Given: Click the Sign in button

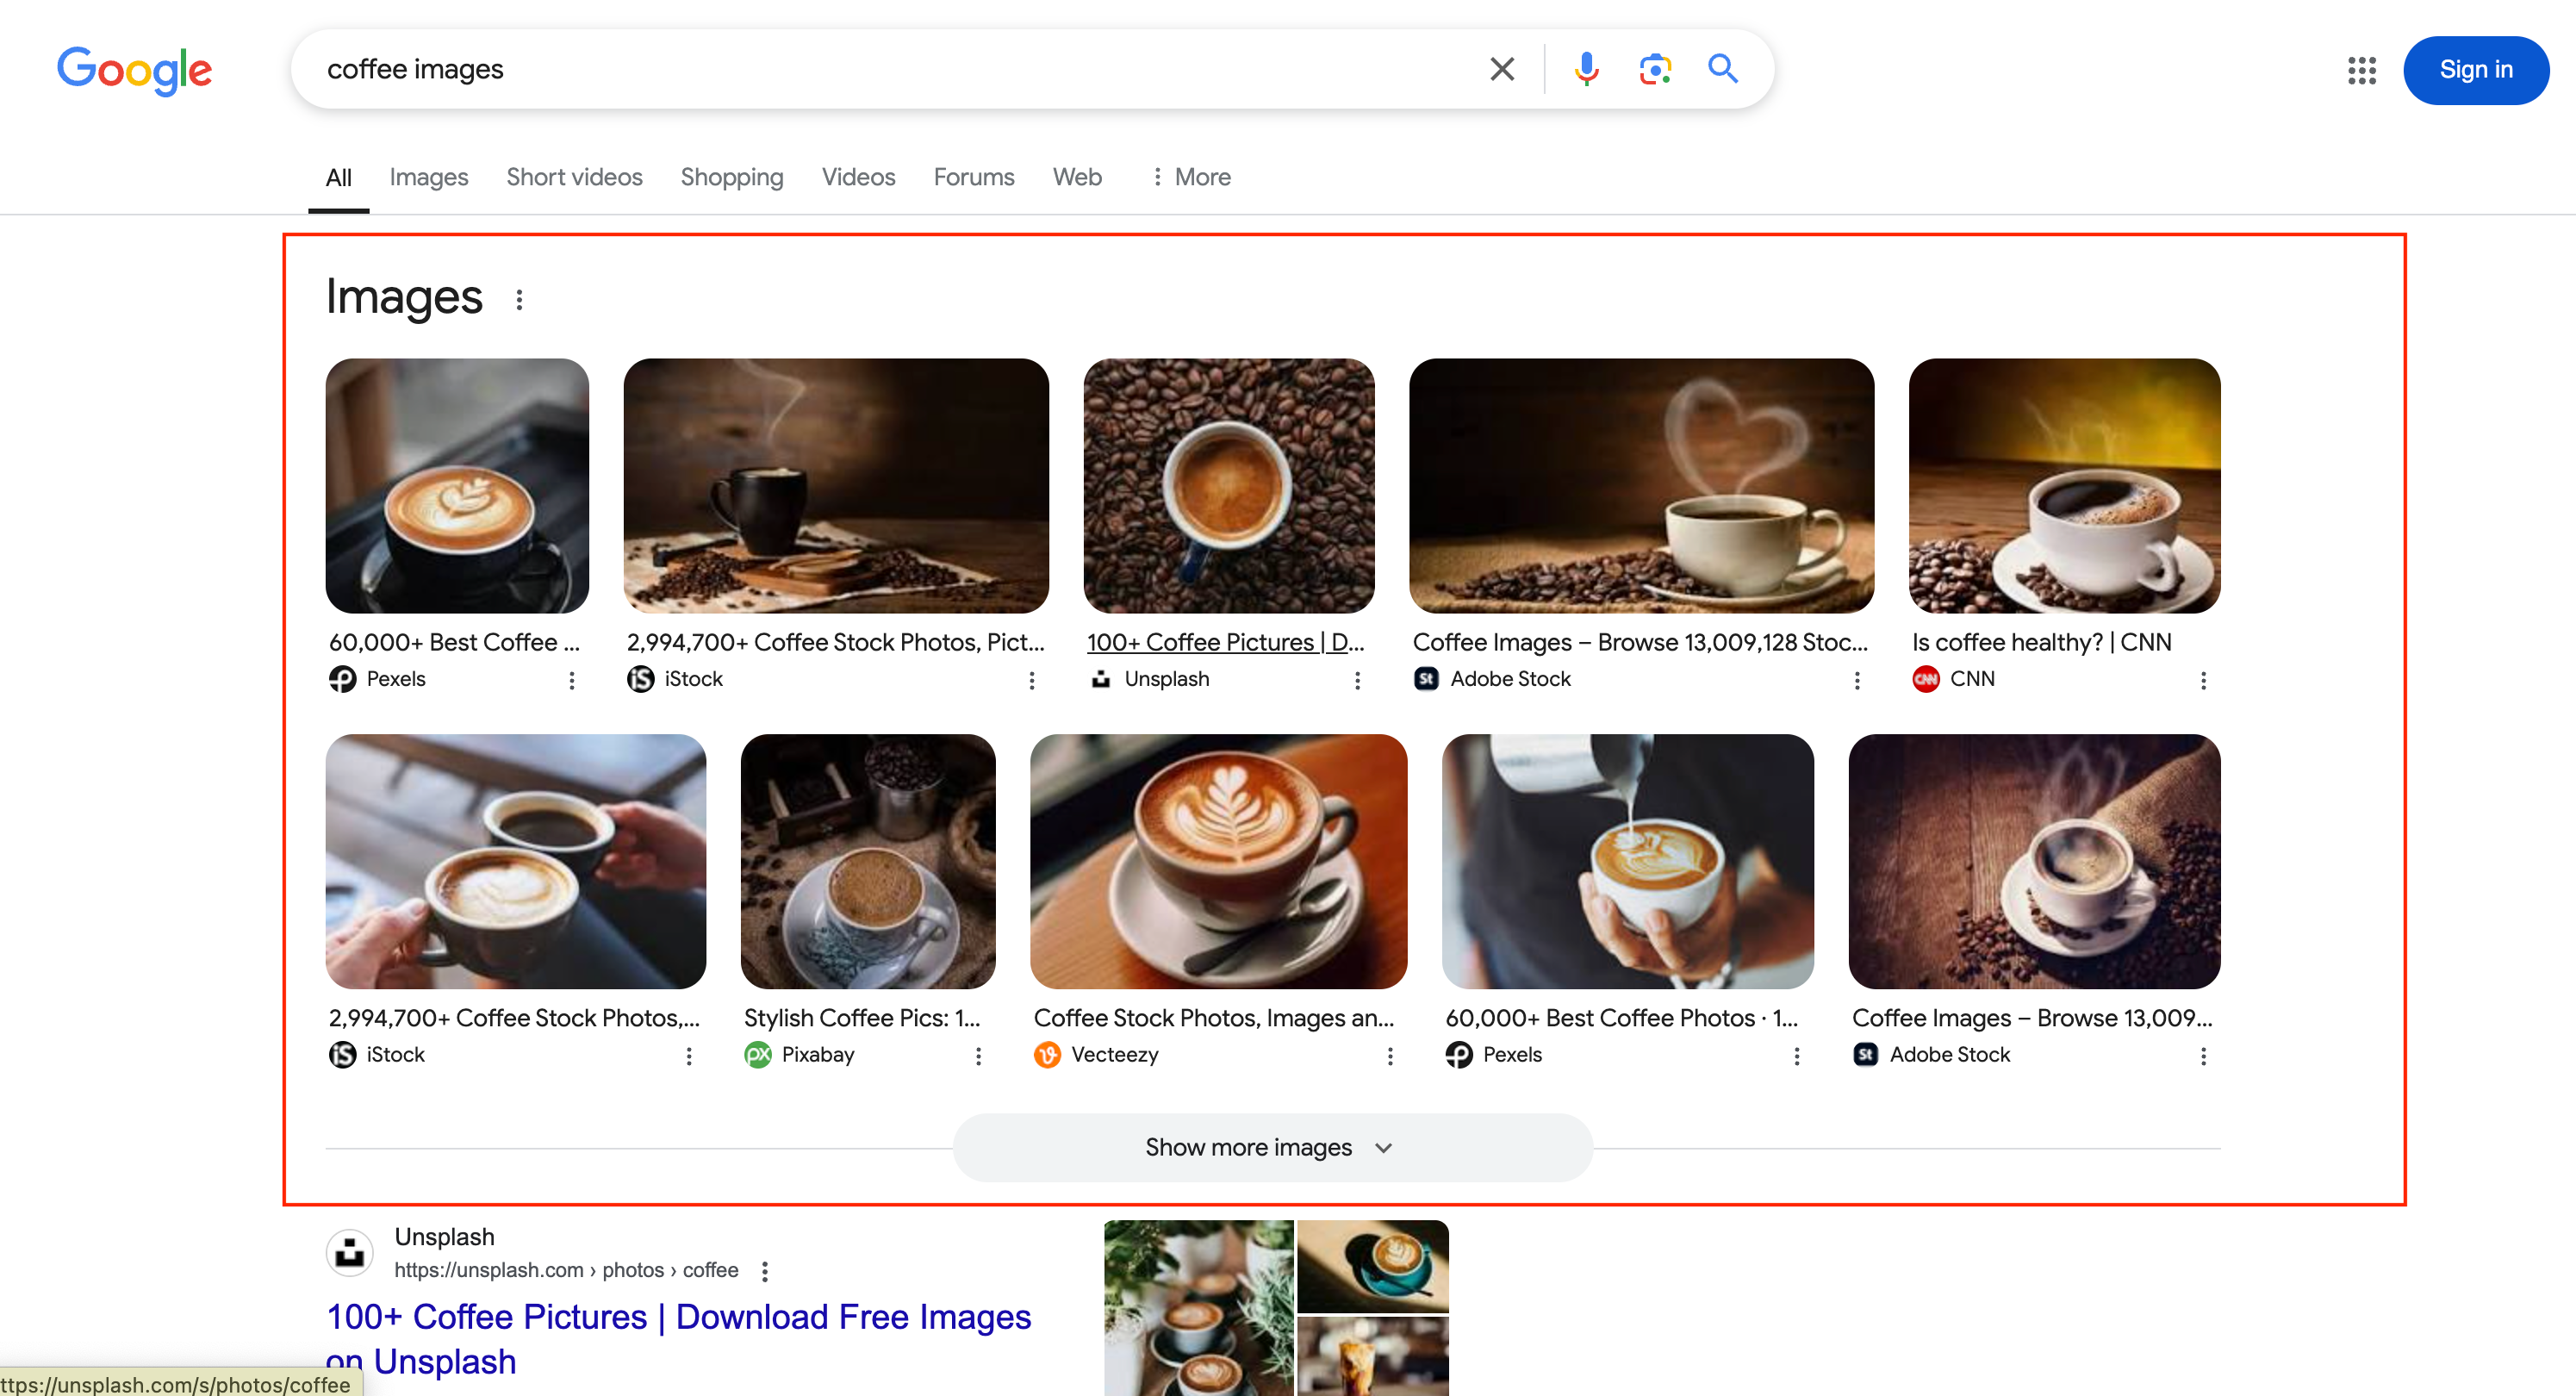Looking at the screenshot, I should (x=2475, y=70).
